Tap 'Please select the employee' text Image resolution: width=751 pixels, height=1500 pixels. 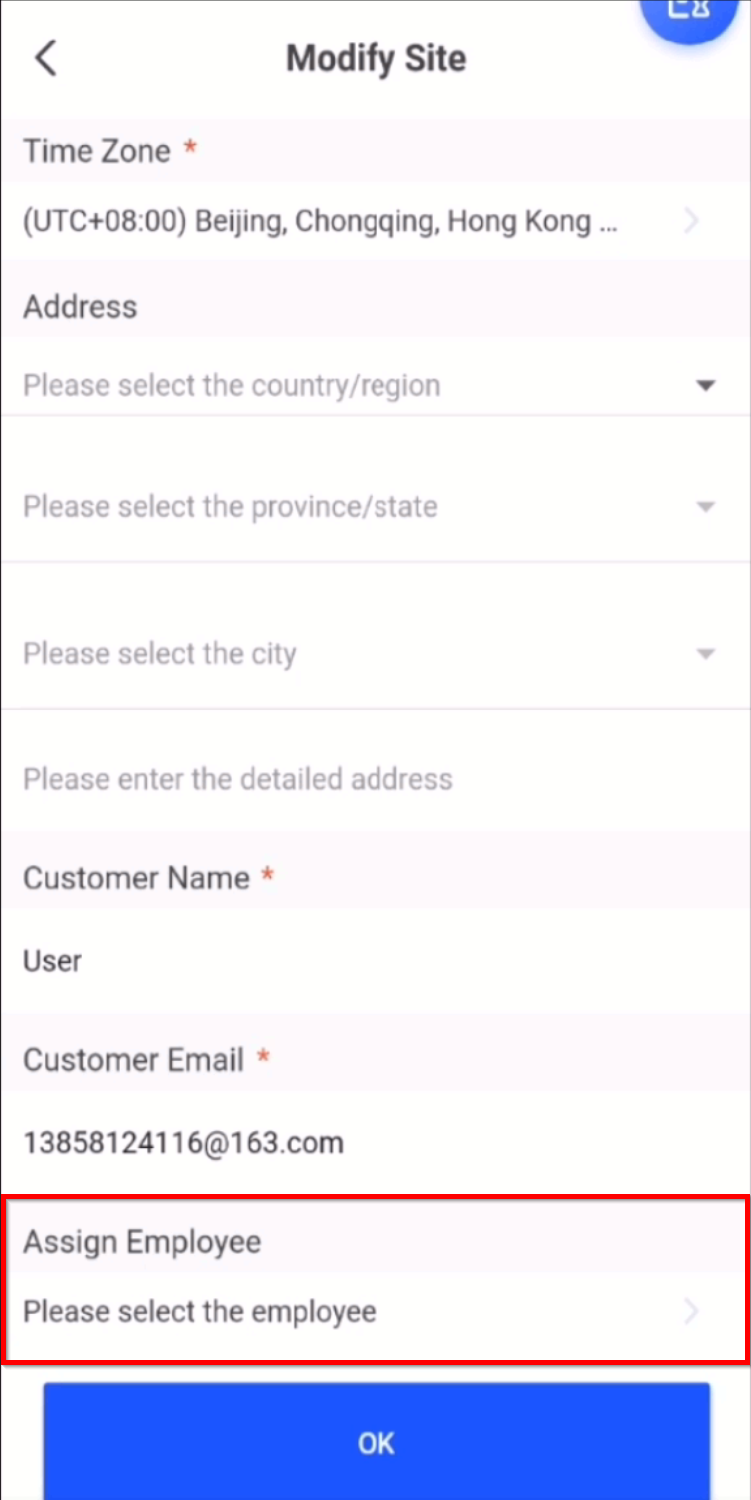coord(200,1311)
